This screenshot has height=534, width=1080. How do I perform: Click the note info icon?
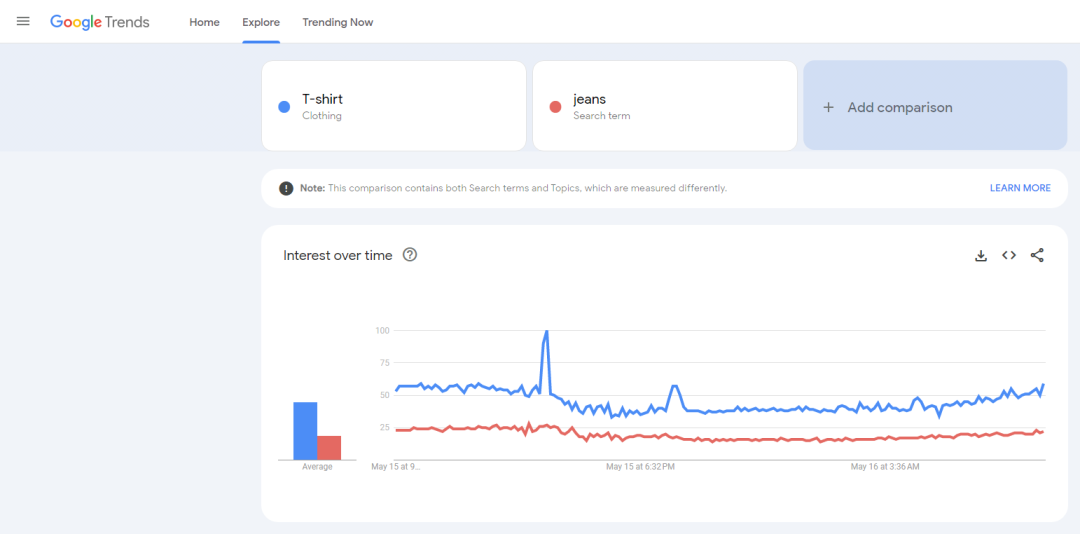(286, 188)
